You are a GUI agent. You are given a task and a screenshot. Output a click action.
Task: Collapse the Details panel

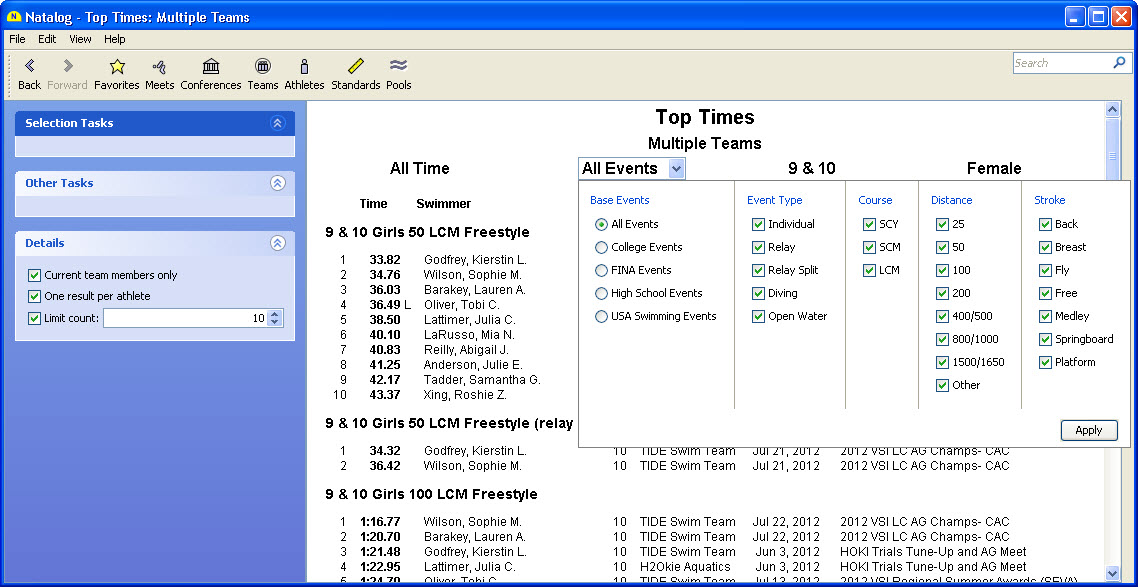pos(278,243)
